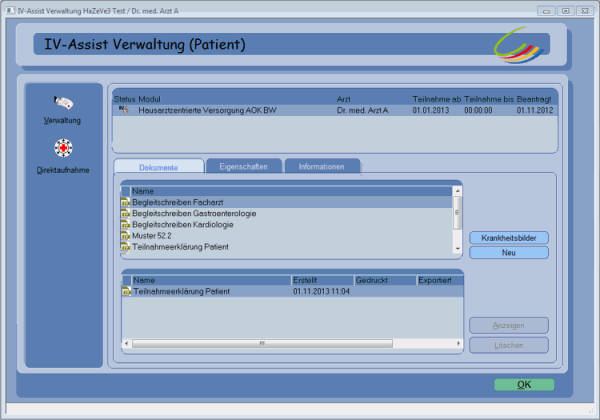Click the date 01.11.2013 11:04 cell

click(x=321, y=291)
